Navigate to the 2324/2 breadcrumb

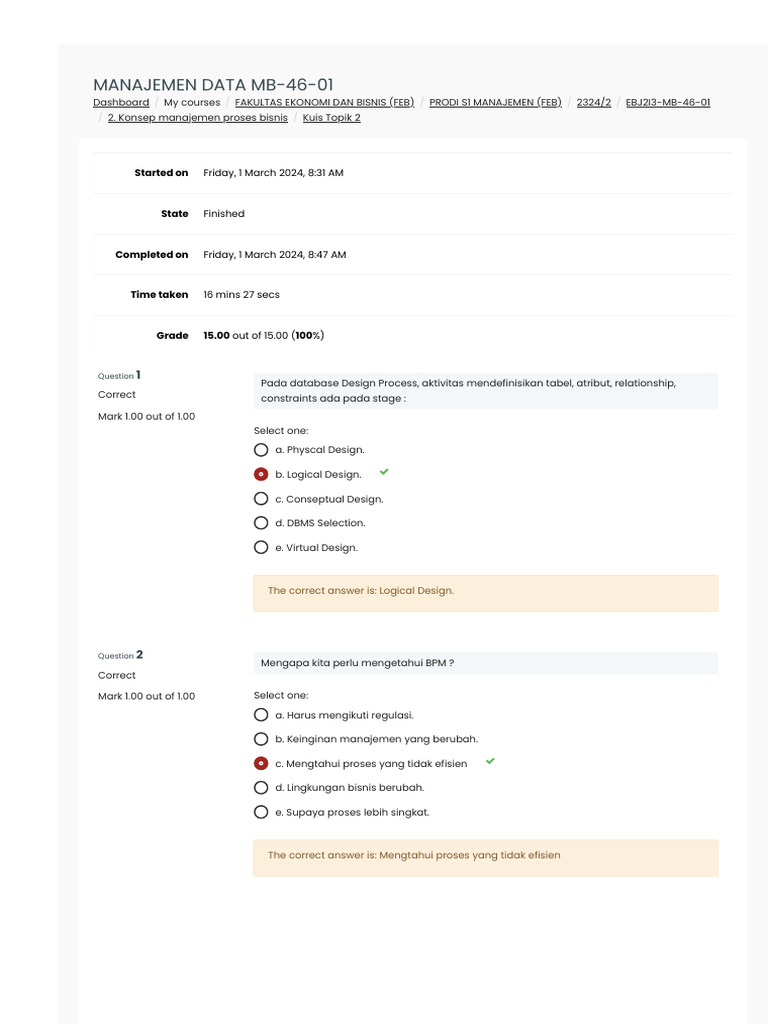tap(594, 102)
